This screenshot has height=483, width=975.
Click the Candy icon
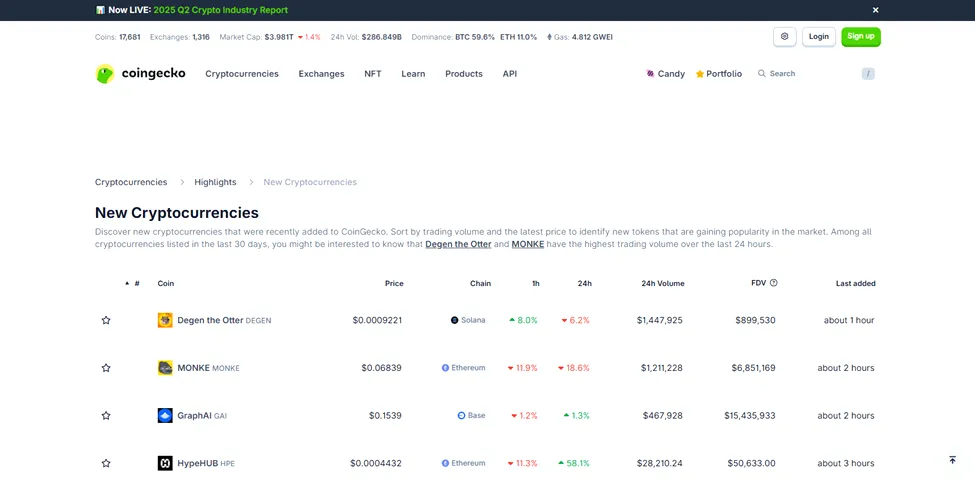click(x=650, y=73)
